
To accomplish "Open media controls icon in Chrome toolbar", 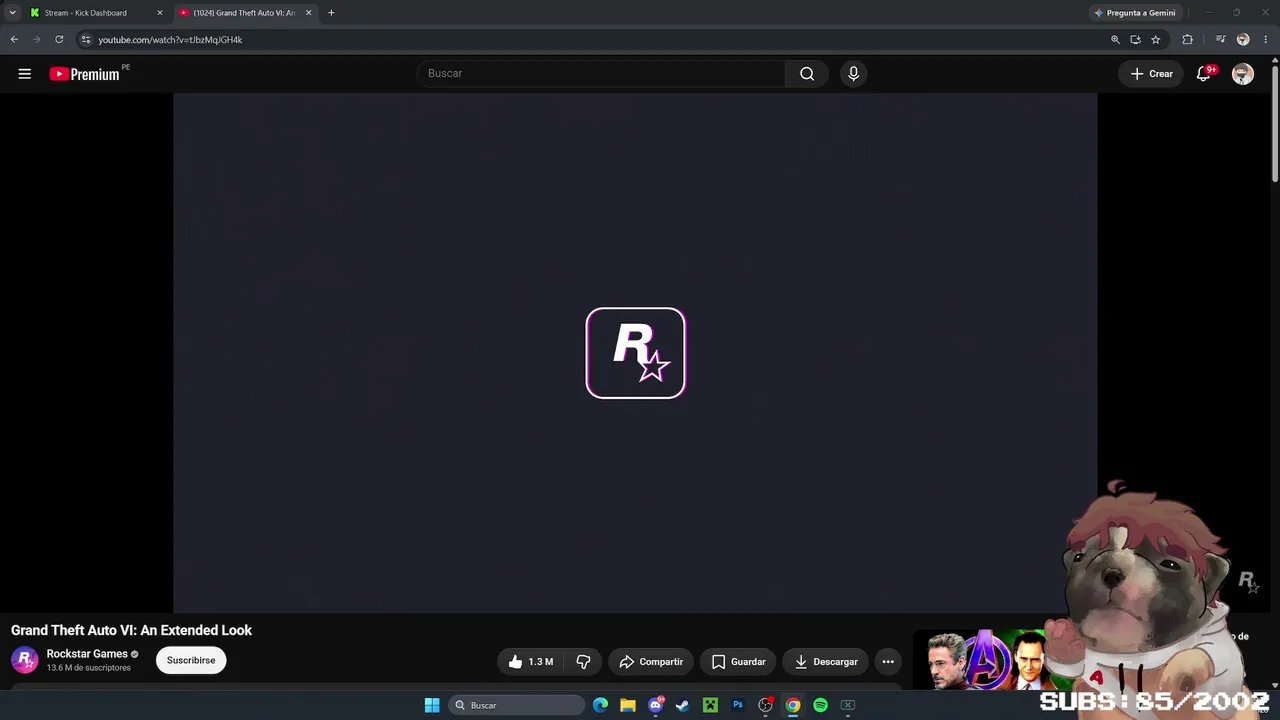I will 1220,39.
